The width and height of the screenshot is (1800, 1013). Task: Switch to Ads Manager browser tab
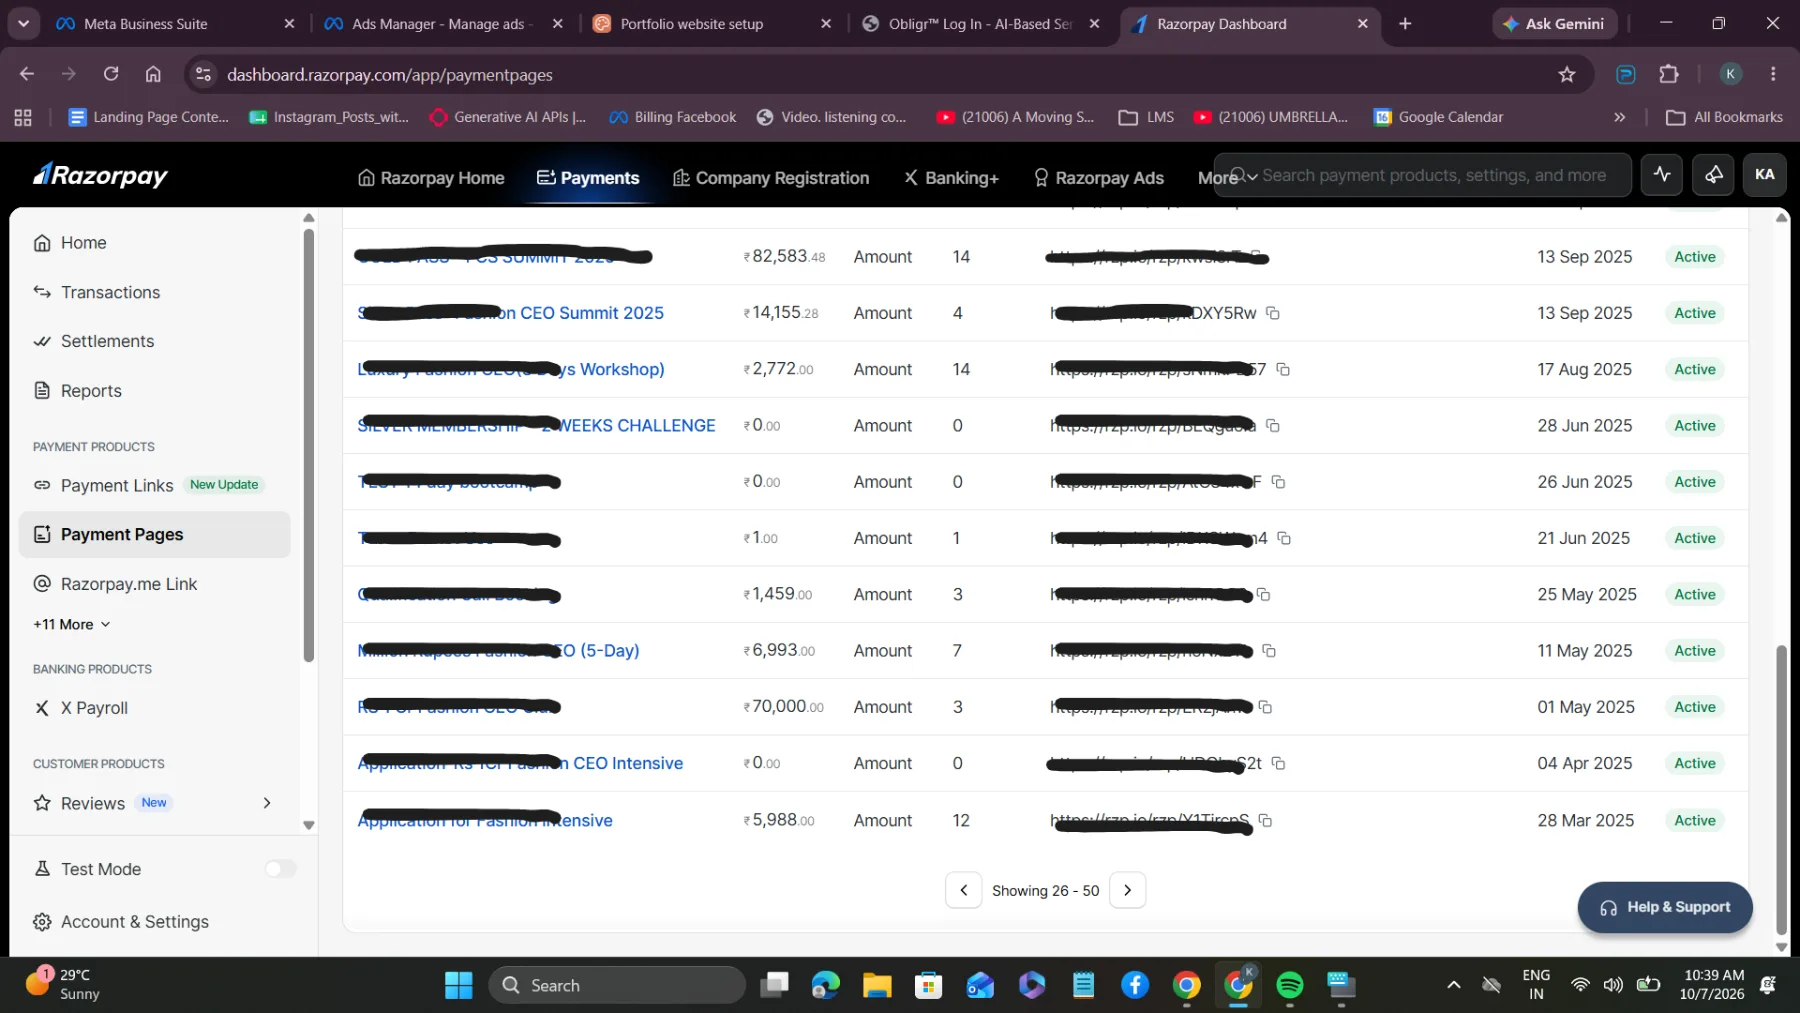442,24
